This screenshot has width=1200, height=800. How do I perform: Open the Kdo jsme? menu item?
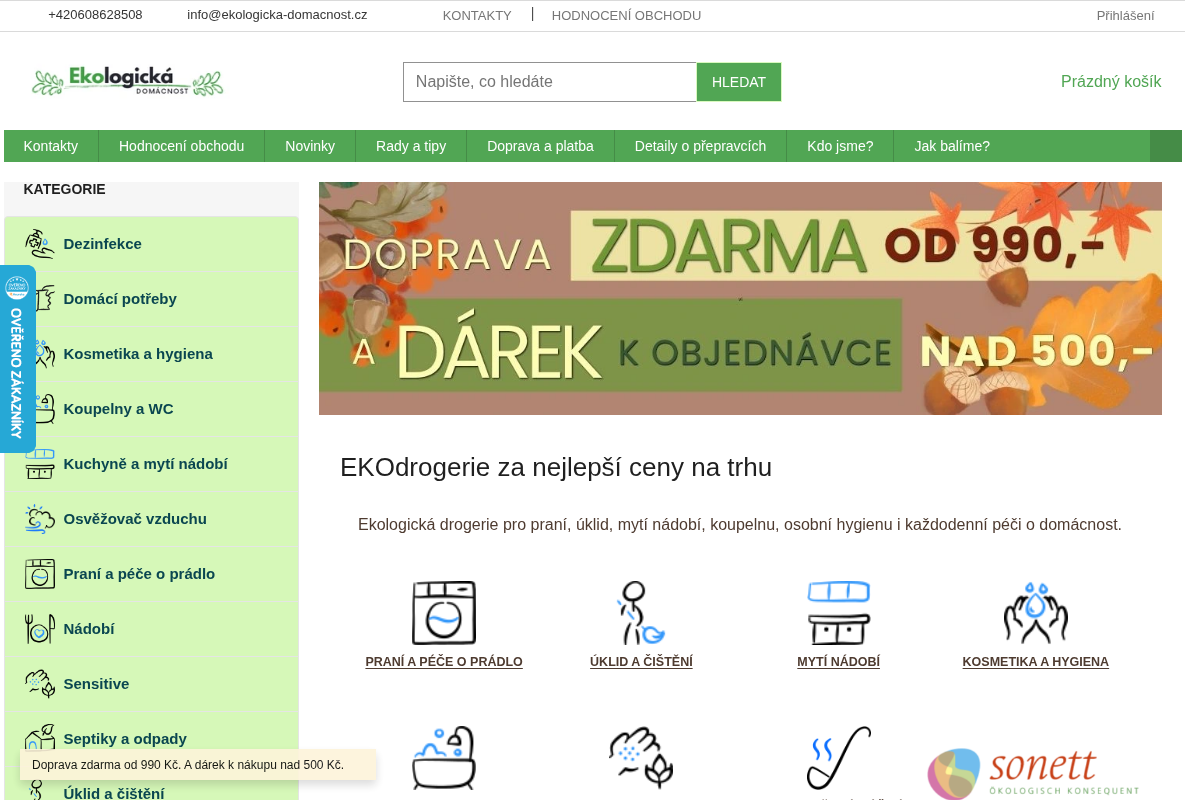point(840,146)
